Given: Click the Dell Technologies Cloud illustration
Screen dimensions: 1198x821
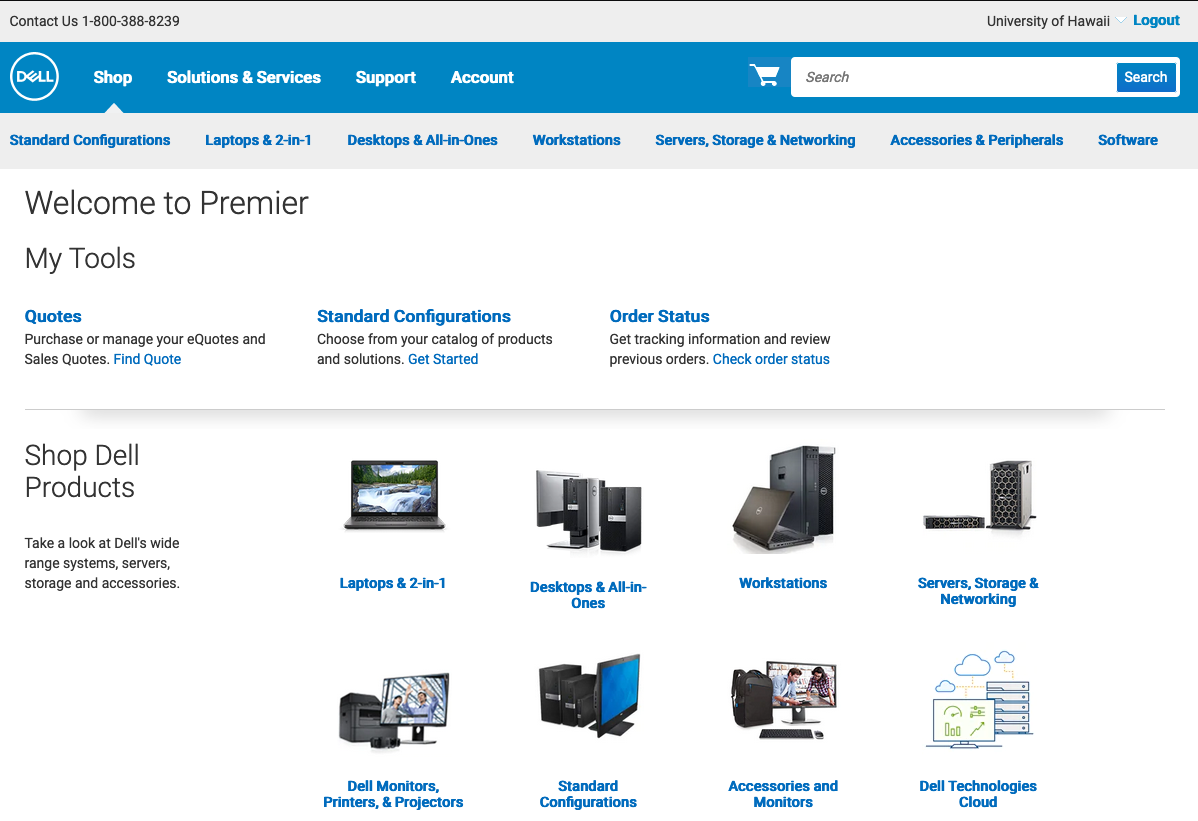Looking at the screenshot, I should click(978, 700).
